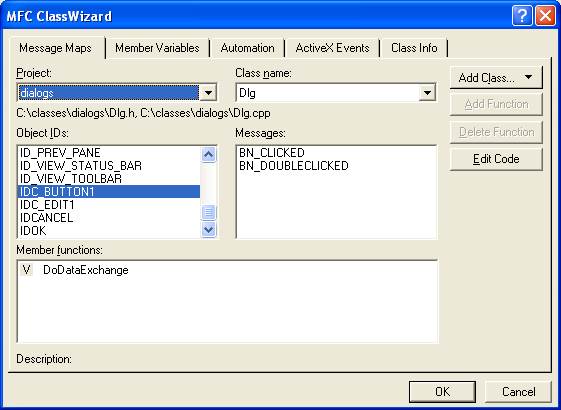The width and height of the screenshot is (561, 410).
Task: Close the MFC ClassWizard window
Action: pyautogui.click(x=545, y=16)
